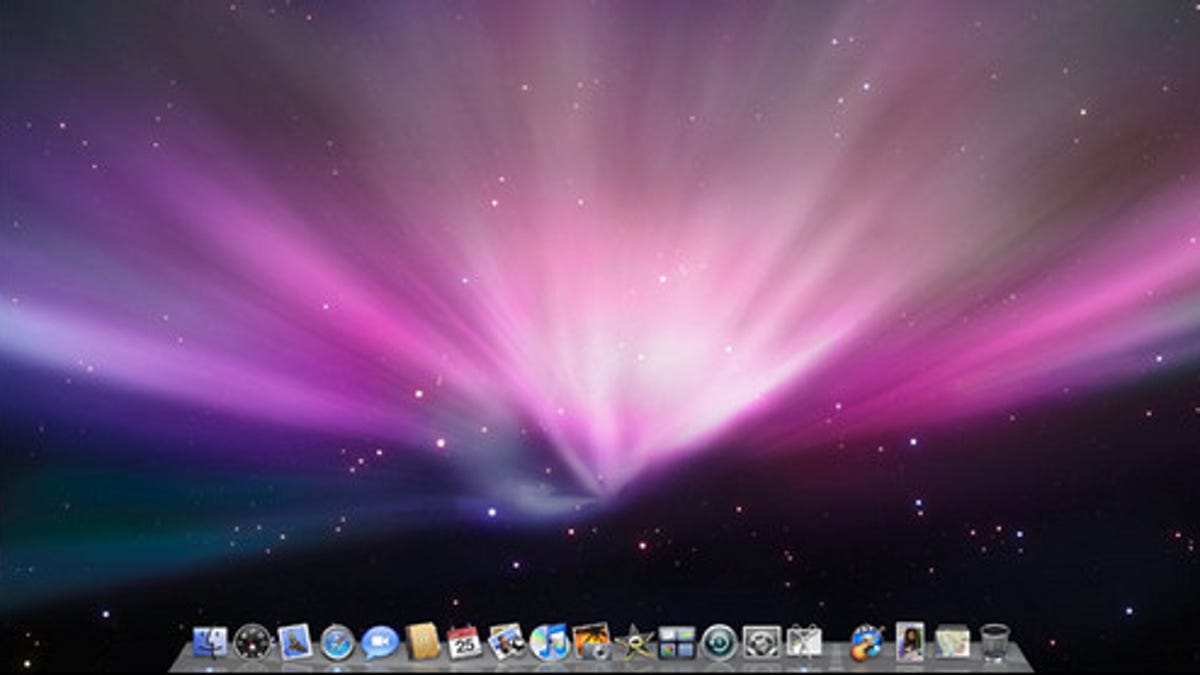The width and height of the screenshot is (1200, 675).
Task: Open the Trash in the Dock
Action: pos(994,641)
